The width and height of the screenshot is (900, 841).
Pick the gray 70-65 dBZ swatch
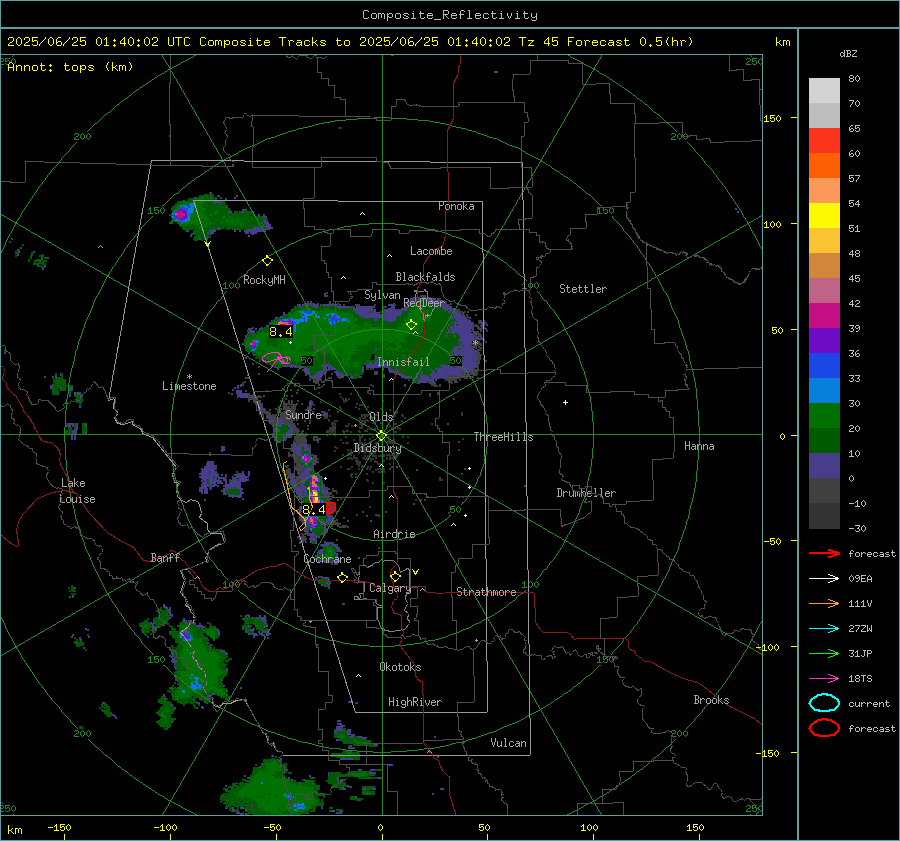824,115
